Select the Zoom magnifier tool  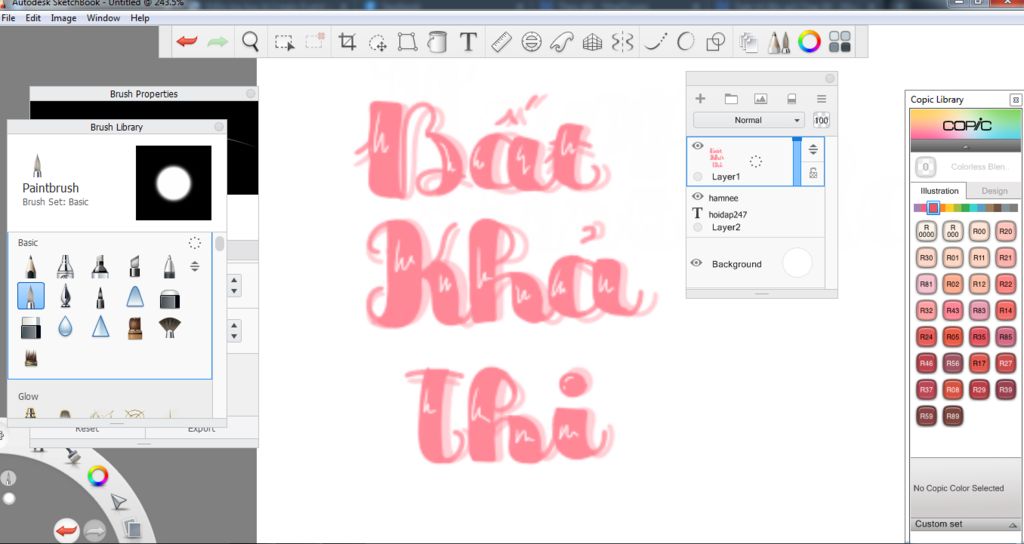click(x=250, y=42)
